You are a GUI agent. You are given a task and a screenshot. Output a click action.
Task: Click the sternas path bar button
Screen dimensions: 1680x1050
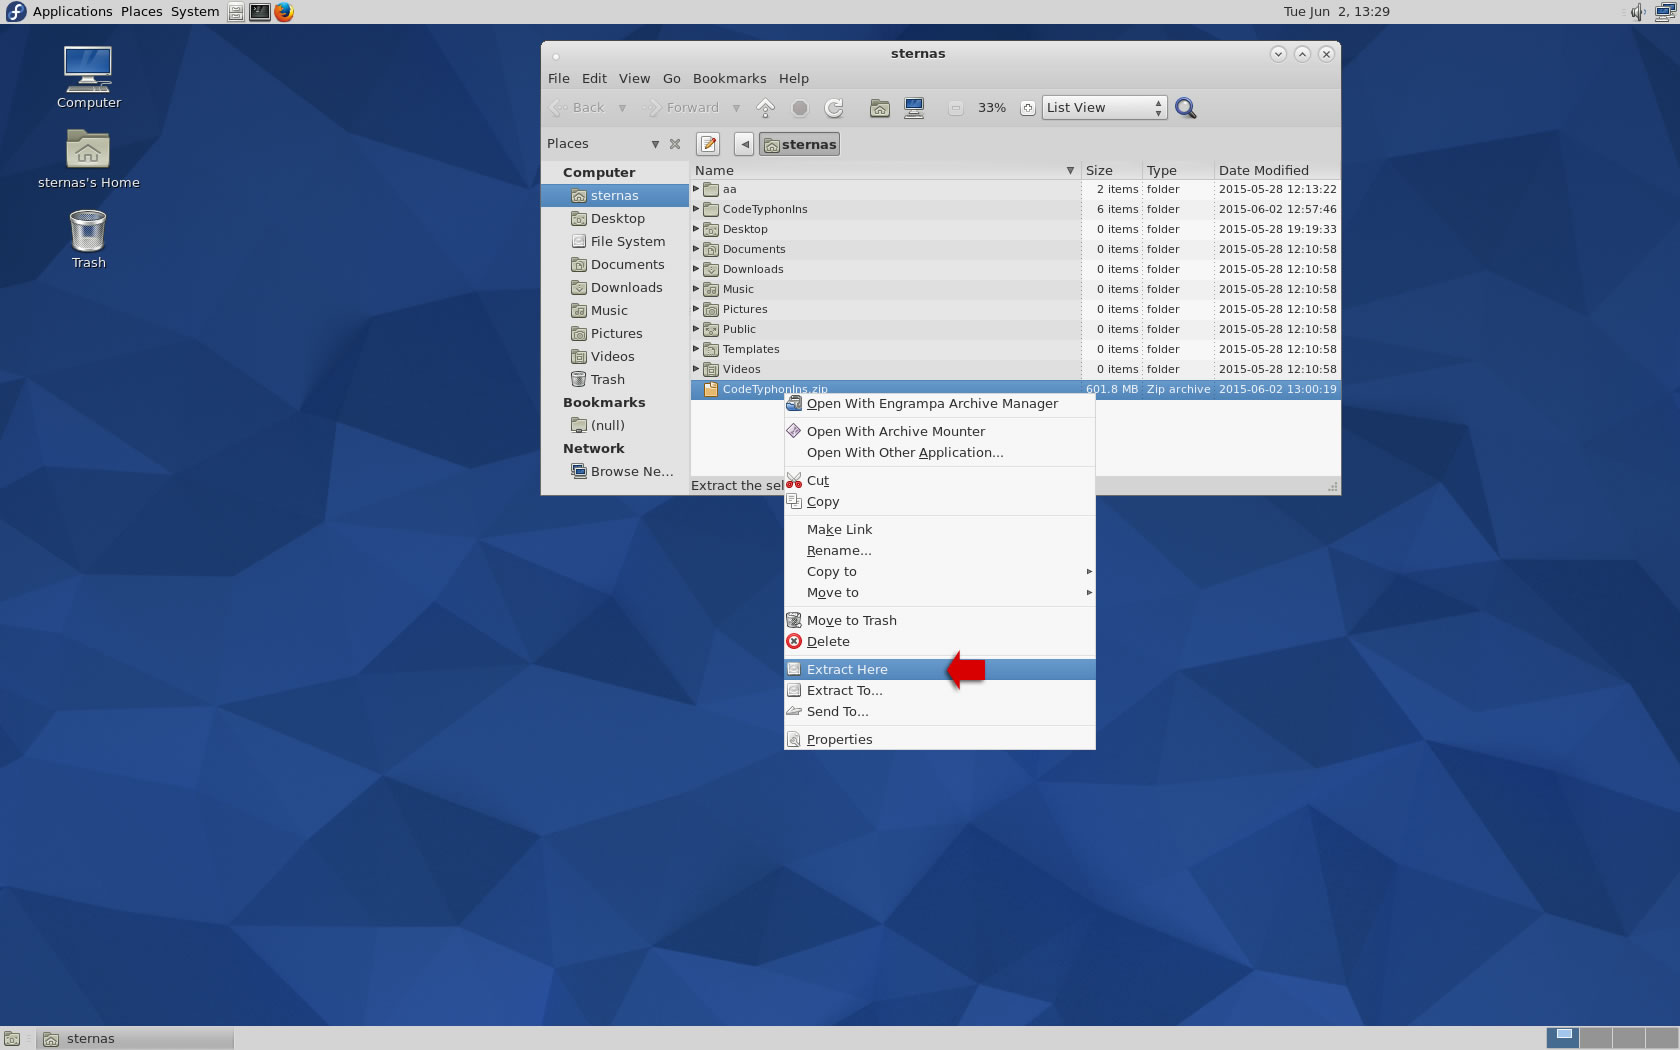tap(799, 144)
